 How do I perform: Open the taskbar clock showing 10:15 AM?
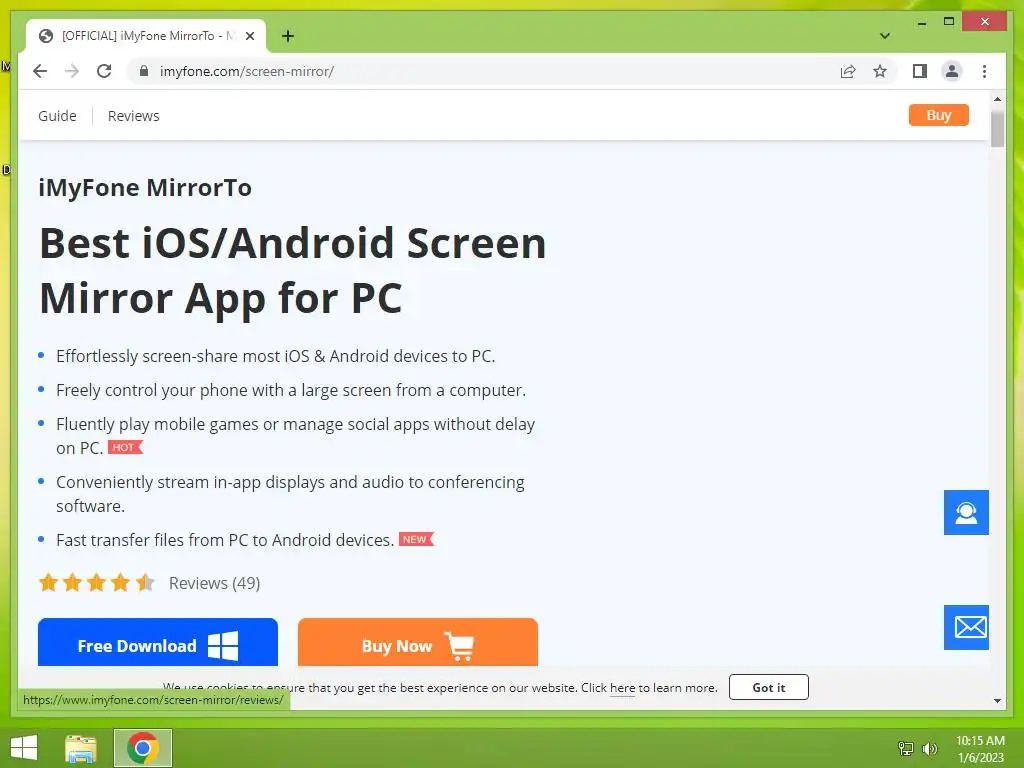980,749
